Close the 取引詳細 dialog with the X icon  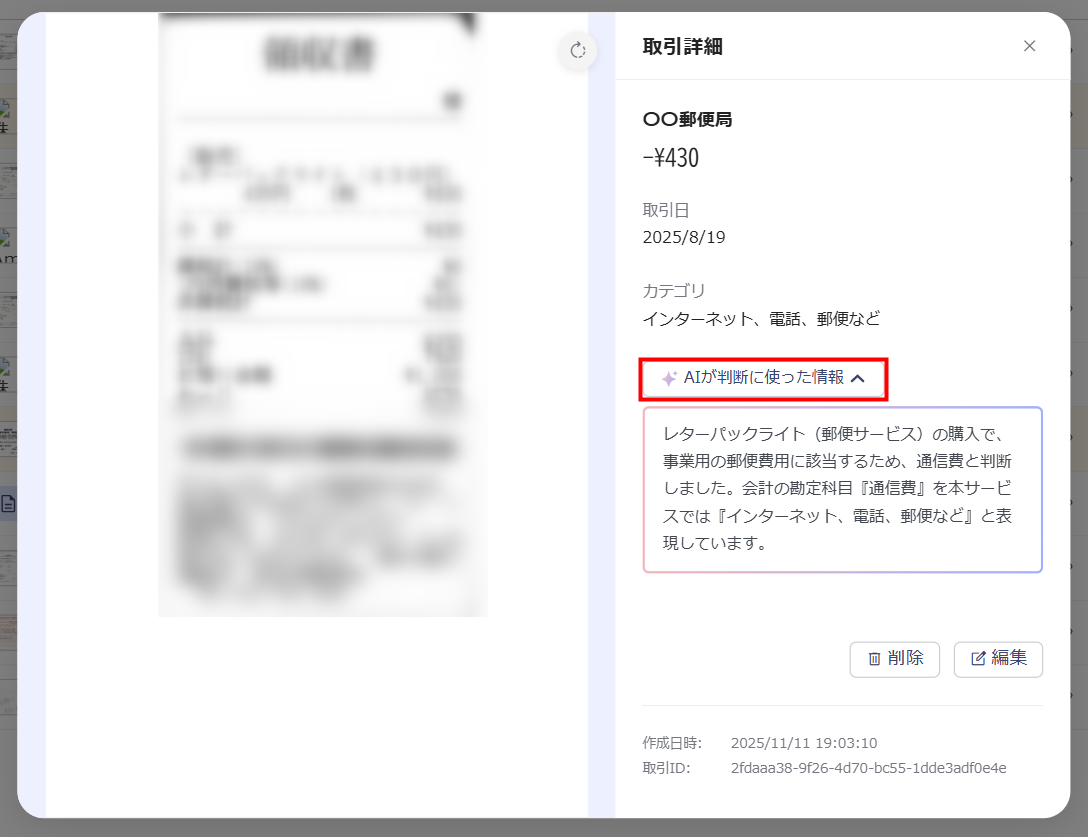1029,46
